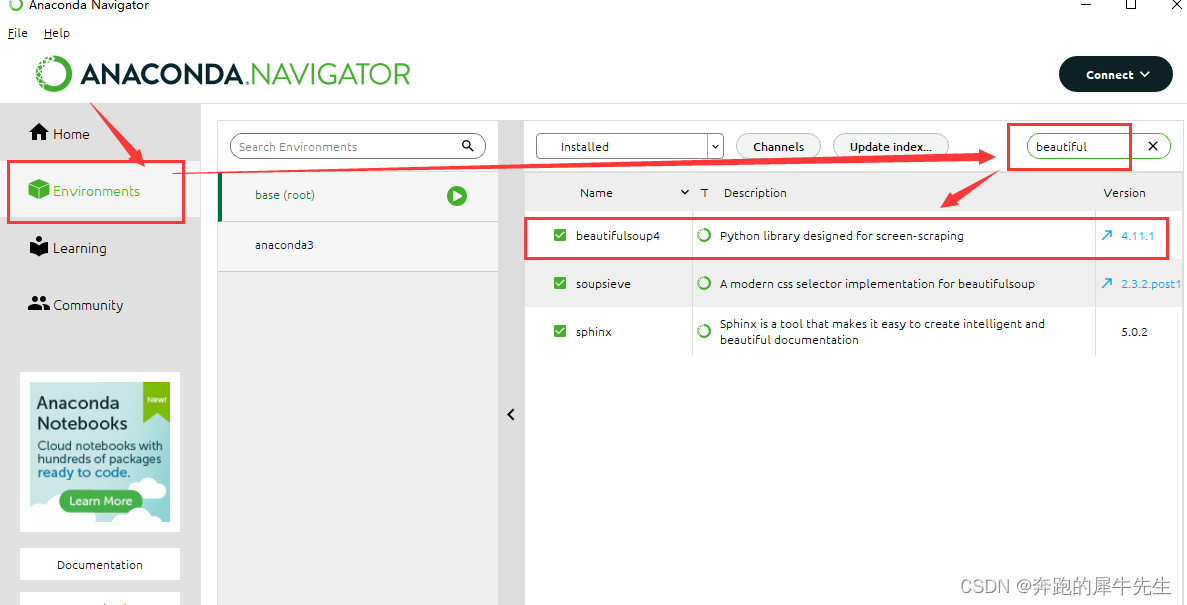Toggle the sphinx package checkbox
Viewport: 1187px width, 605px height.
pyautogui.click(x=560, y=331)
